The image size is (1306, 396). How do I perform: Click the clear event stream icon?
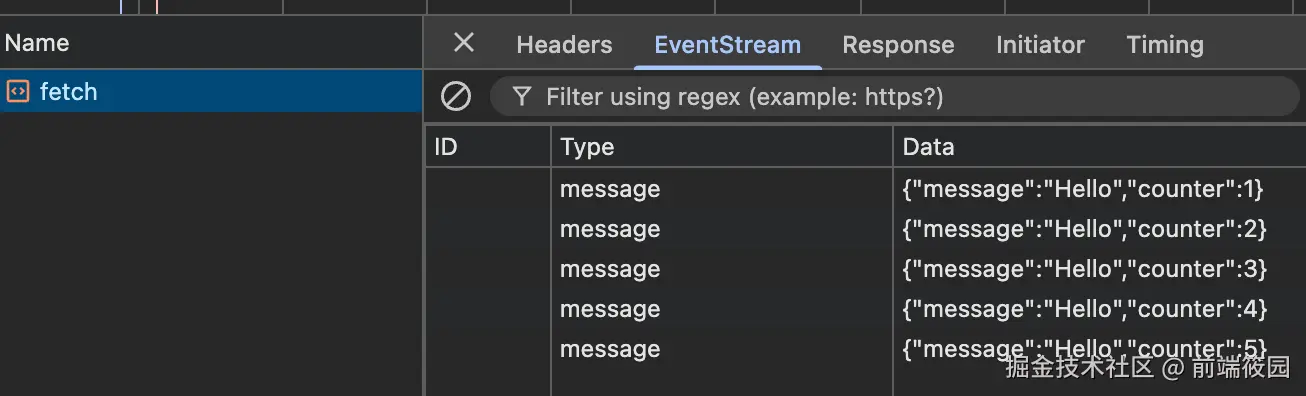pyautogui.click(x=456, y=96)
